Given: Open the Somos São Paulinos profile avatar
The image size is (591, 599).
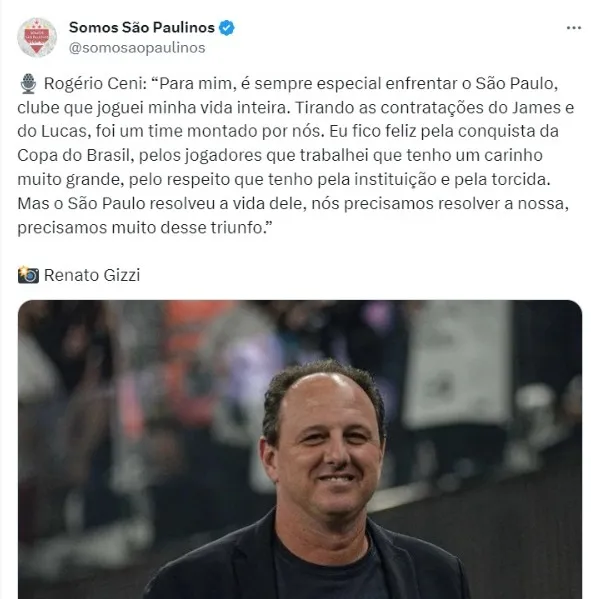Looking at the screenshot, I should tap(37, 37).
